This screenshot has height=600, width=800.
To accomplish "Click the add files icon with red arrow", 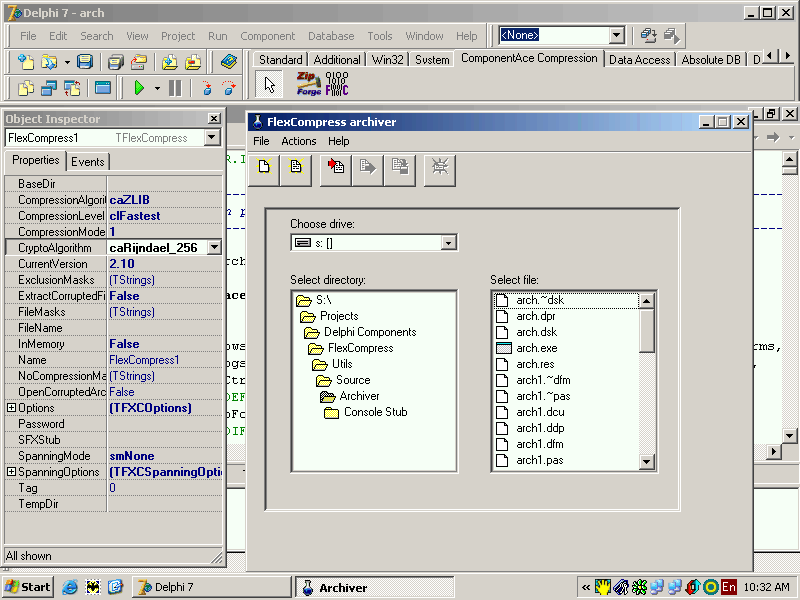I will click(x=335, y=167).
